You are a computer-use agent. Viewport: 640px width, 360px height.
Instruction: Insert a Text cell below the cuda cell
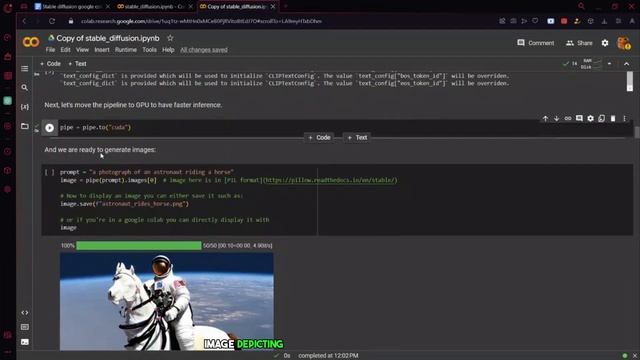click(x=357, y=138)
